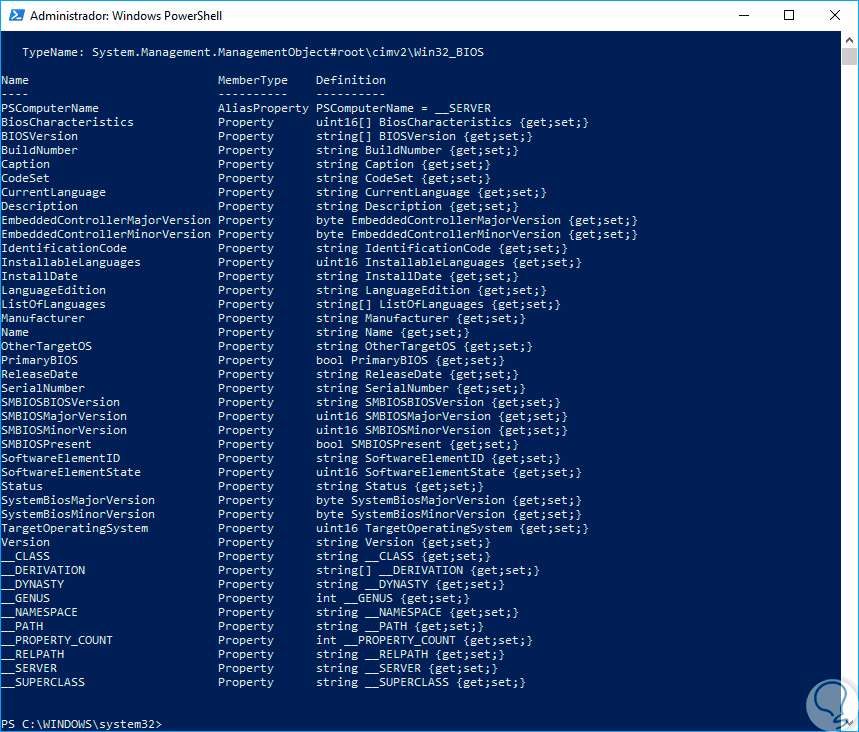Select the SystemBiosMinorVersion property name
859x732 pixels.
pos(78,514)
